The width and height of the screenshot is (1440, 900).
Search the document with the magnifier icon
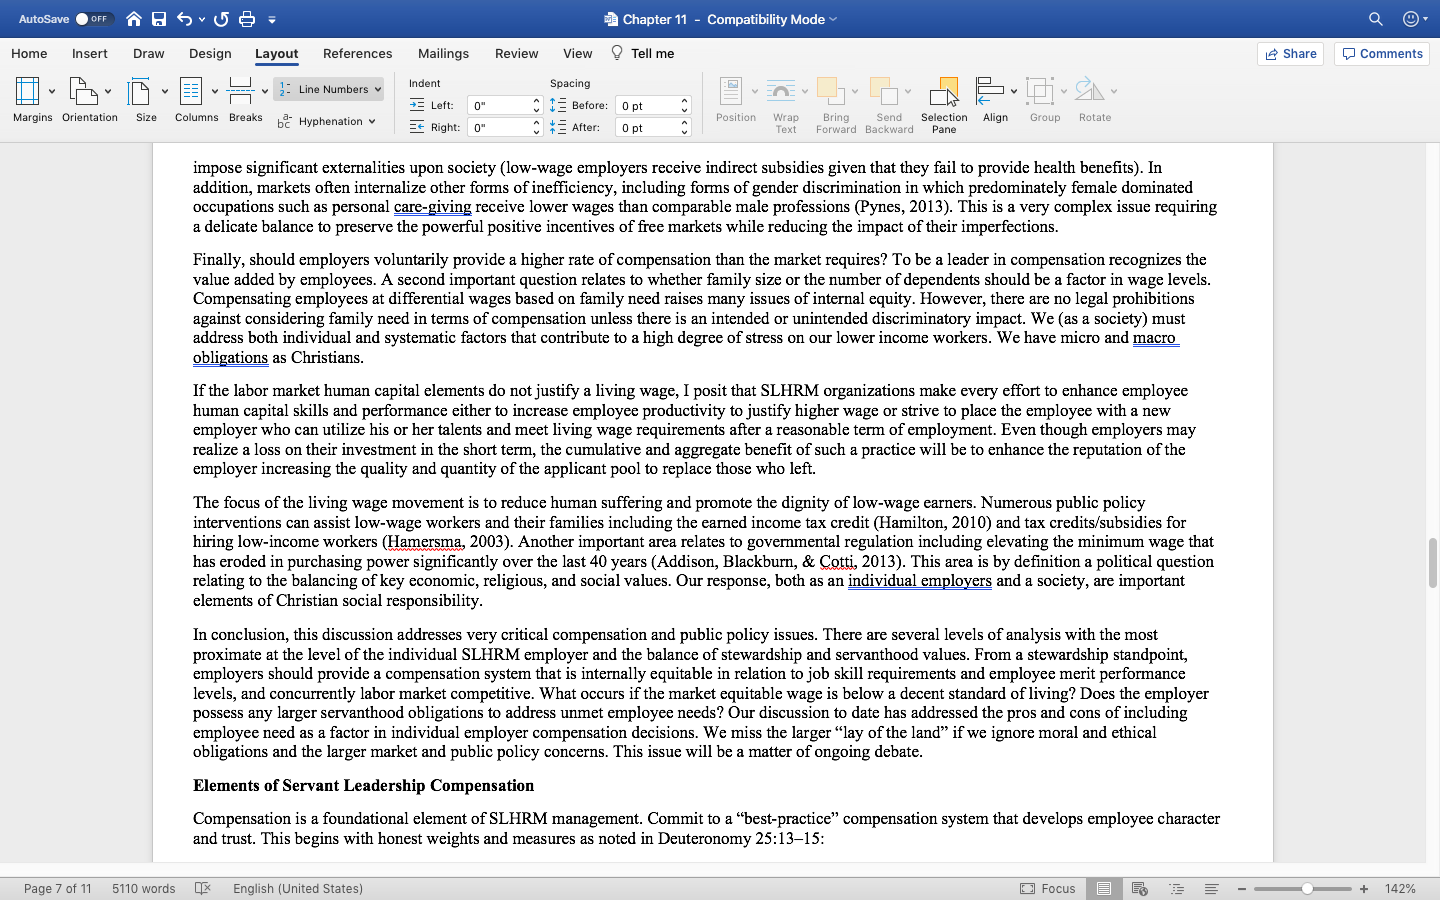point(1376,19)
